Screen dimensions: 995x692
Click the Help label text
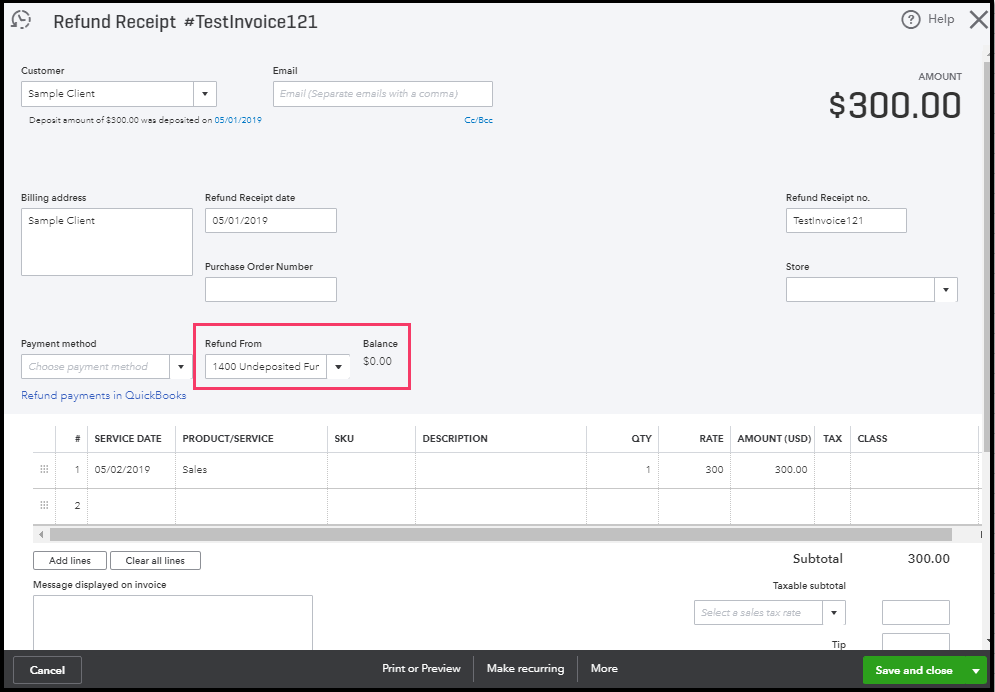(x=940, y=19)
